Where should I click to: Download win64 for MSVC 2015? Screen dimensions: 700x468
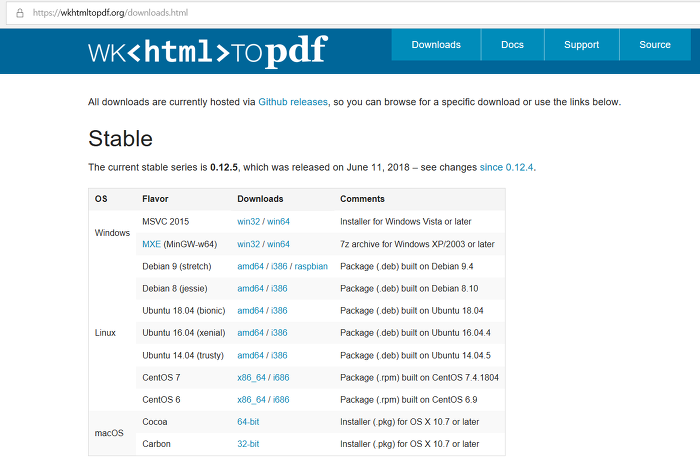point(278,221)
